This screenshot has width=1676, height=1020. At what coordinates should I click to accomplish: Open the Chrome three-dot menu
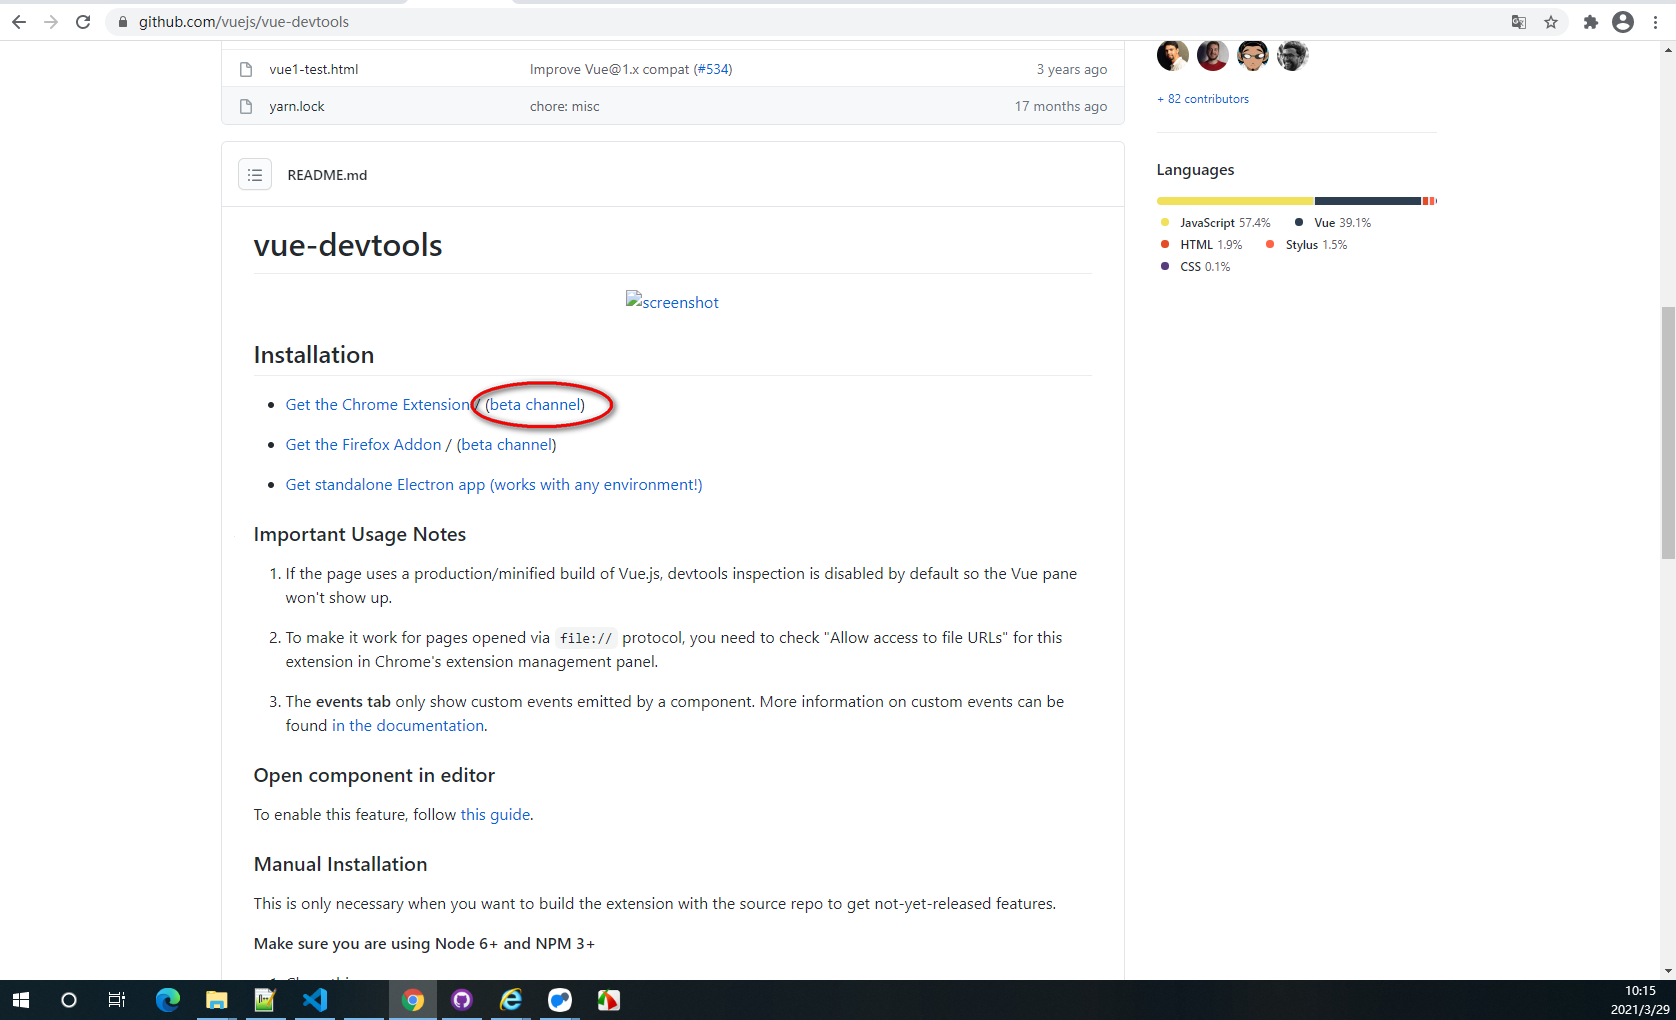pos(1656,21)
